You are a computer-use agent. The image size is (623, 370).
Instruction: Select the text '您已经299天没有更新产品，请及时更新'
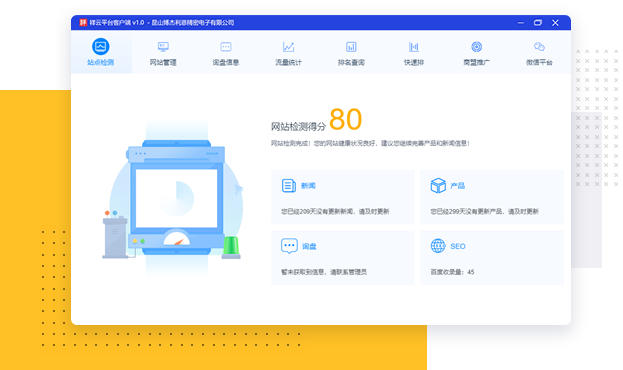484,211
